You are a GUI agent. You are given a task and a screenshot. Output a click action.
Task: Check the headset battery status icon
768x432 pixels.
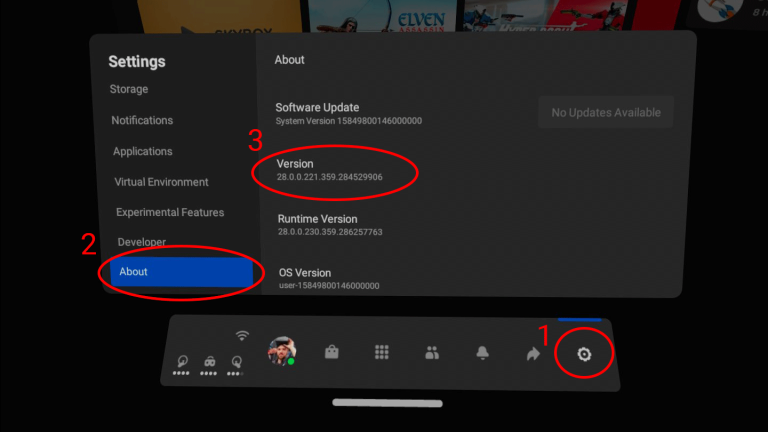click(x=209, y=363)
